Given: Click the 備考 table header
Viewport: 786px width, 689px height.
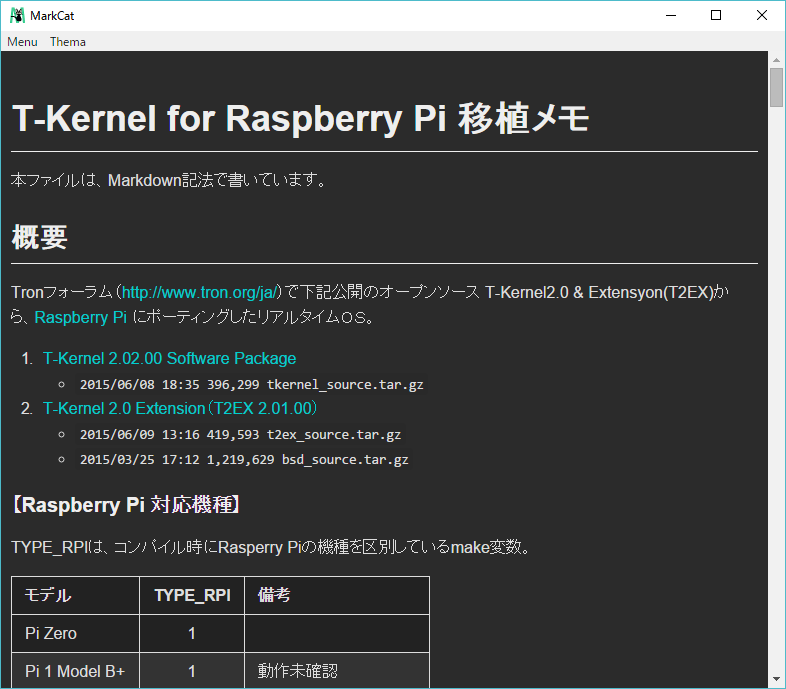Looking at the screenshot, I should (337, 595).
